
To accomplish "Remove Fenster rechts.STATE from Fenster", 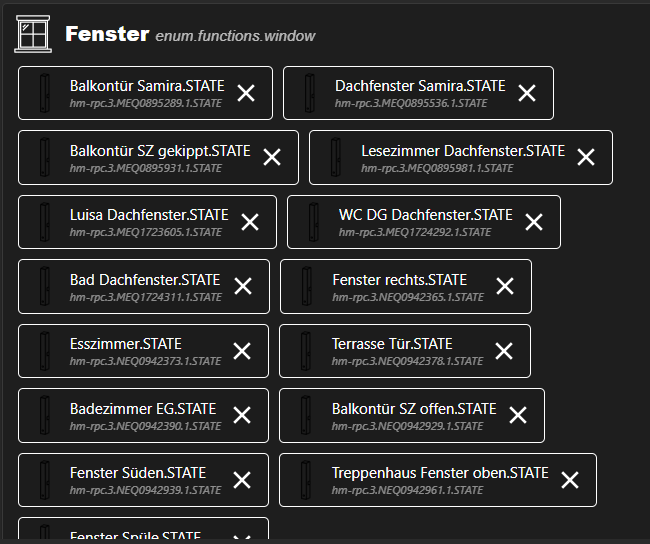I will pyautogui.click(x=505, y=286).
